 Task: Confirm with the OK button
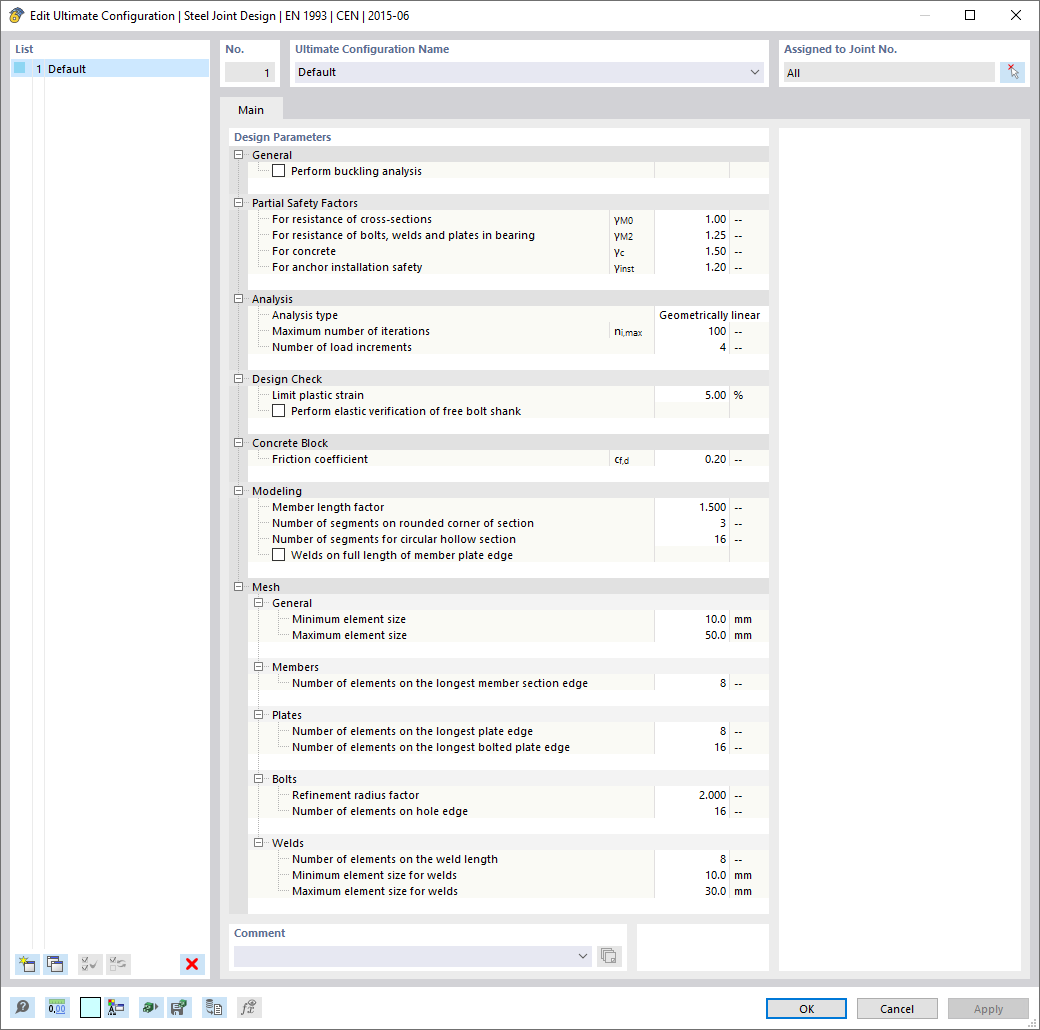[806, 1008]
